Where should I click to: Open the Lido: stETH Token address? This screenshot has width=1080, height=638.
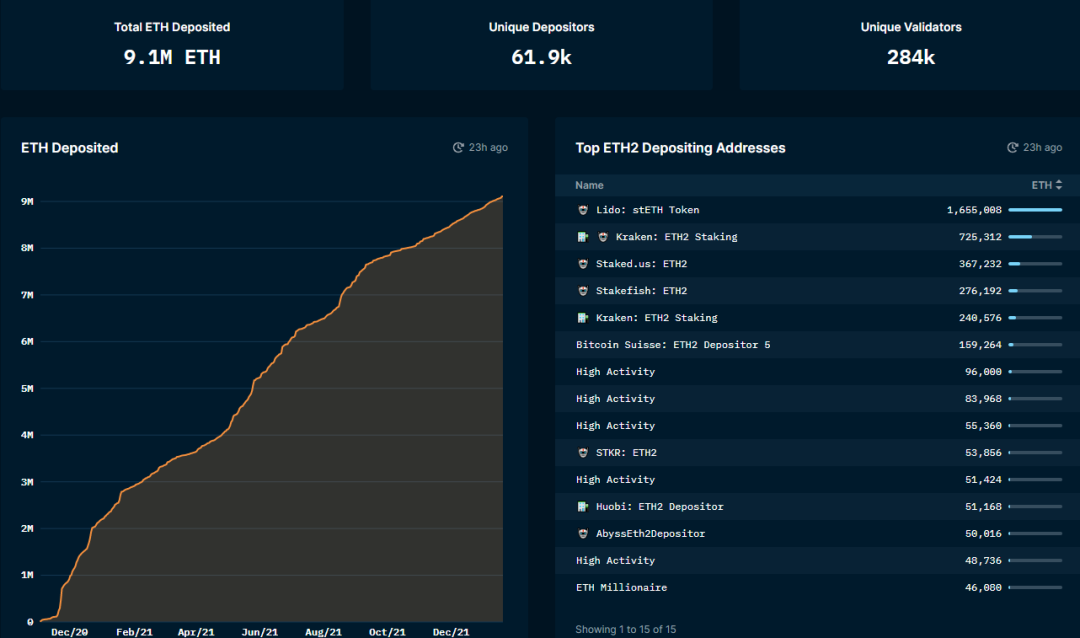pos(647,210)
